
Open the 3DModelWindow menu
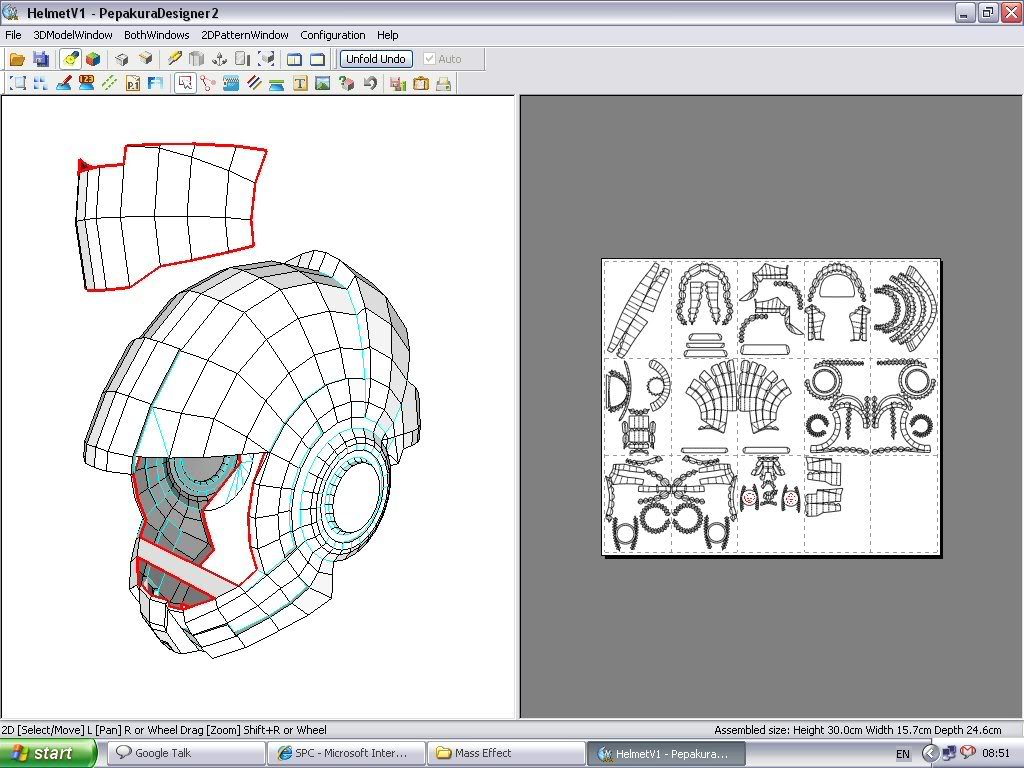pos(72,35)
